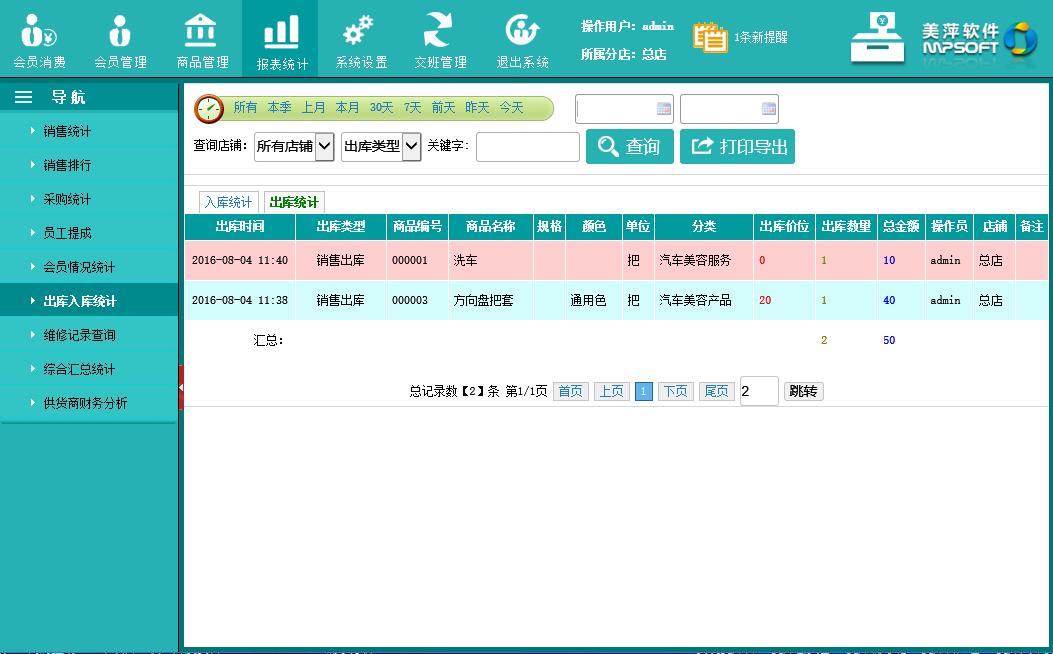The width and height of the screenshot is (1053, 654).
Task: Click calendar icon in first date field
Action: [663, 109]
